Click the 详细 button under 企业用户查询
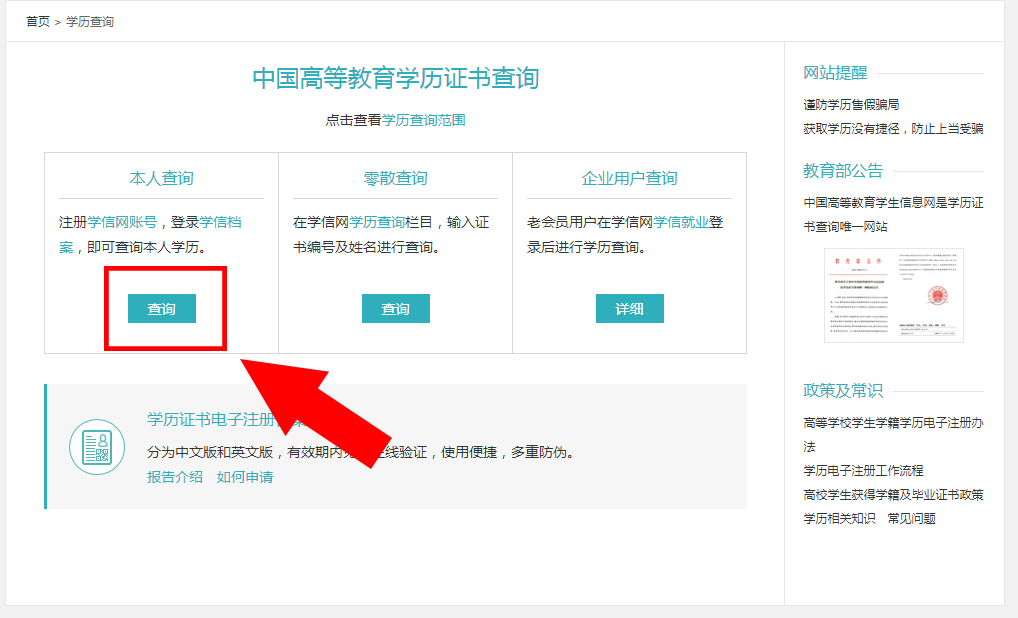The height and width of the screenshot is (618, 1018). pyautogui.click(x=629, y=308)
